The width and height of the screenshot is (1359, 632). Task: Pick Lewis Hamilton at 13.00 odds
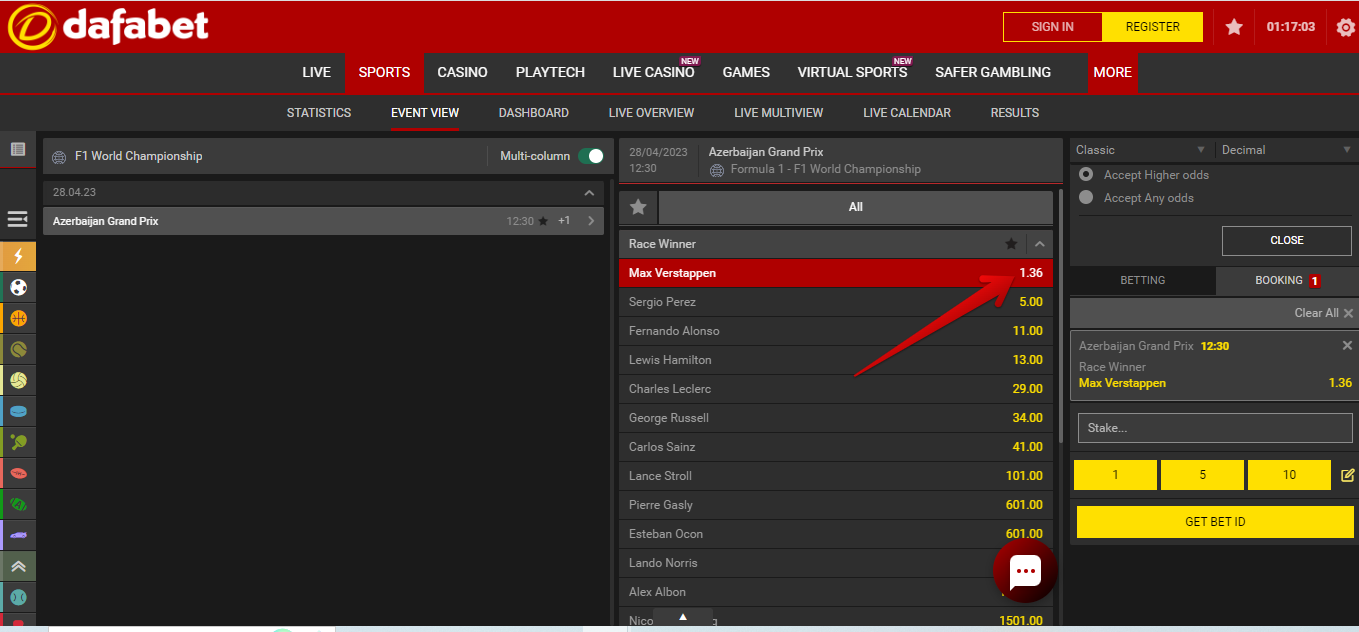tap(835, 360)
